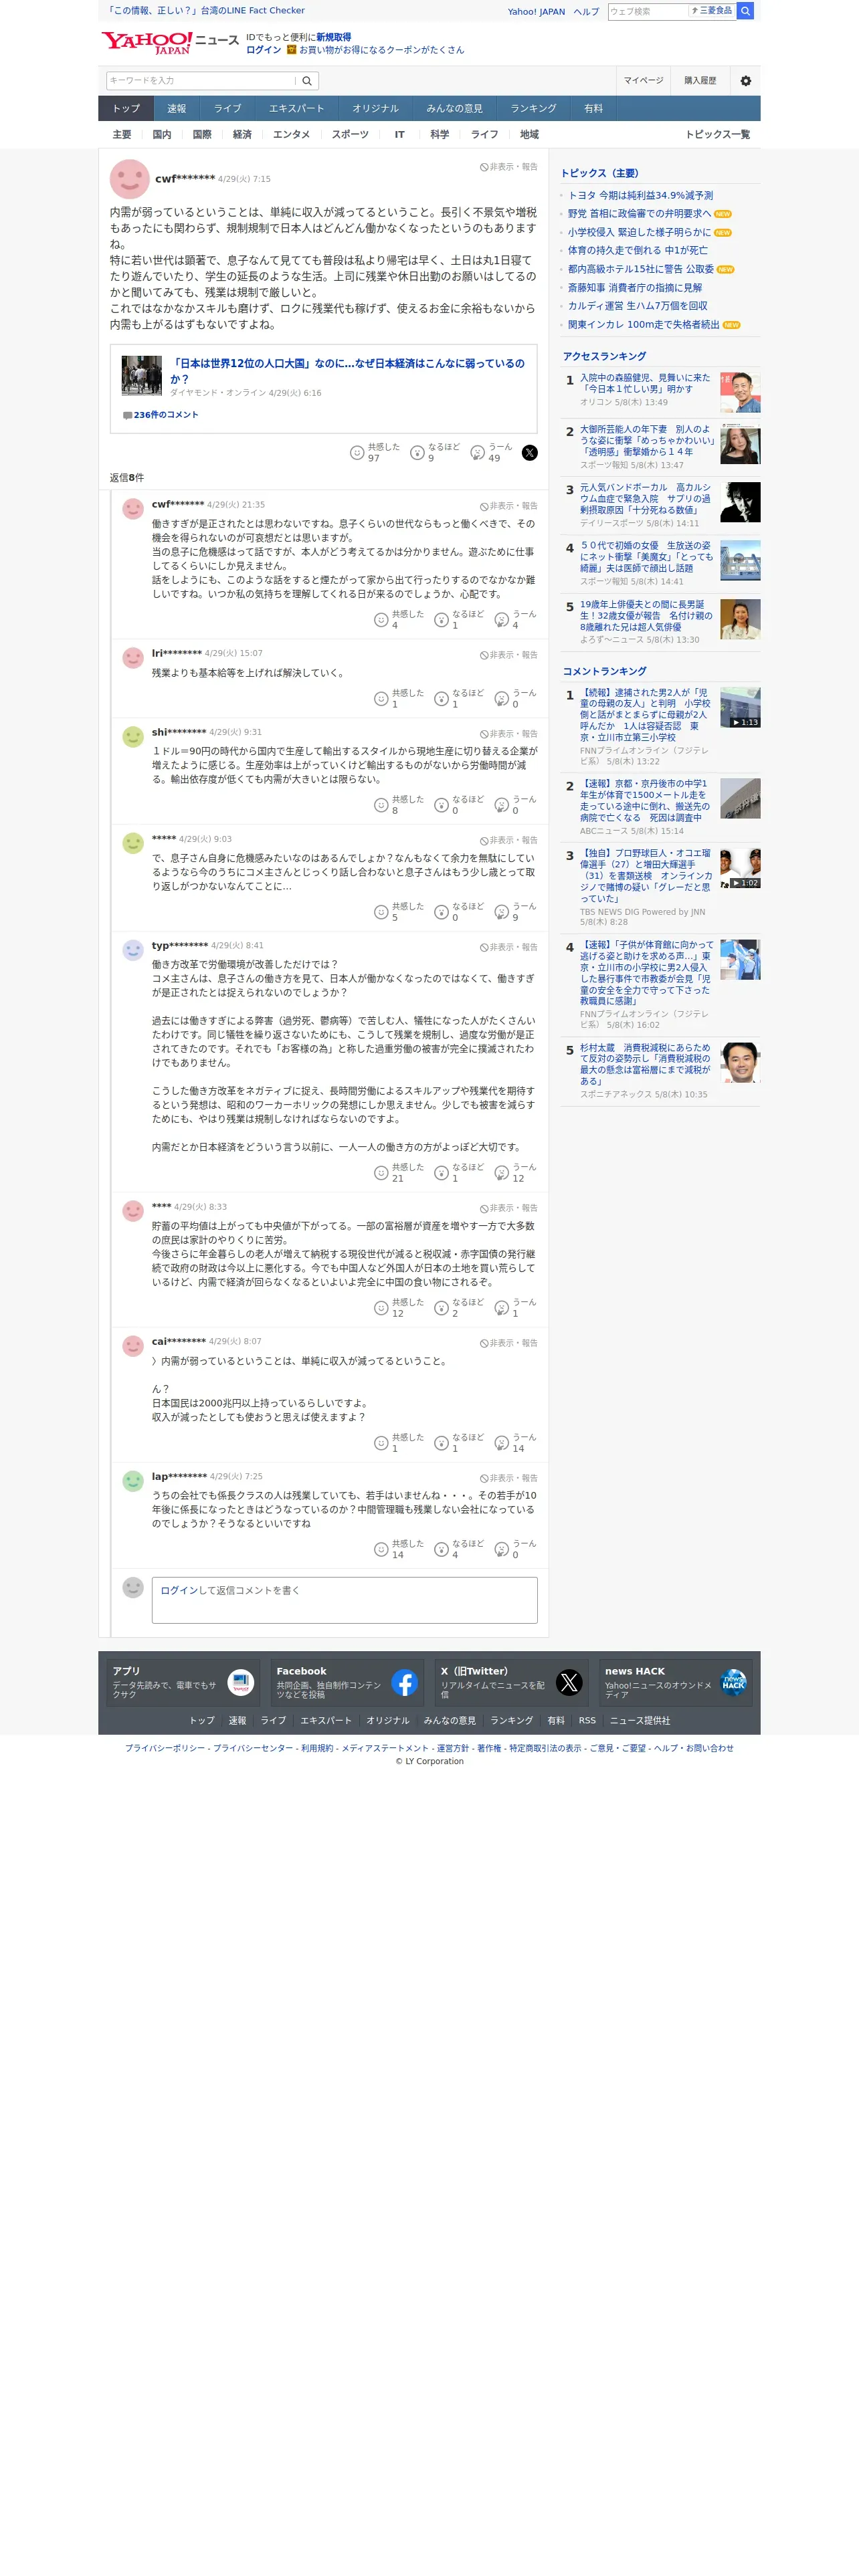The height and width of the screenshot is (2576, 859).
Task: Click the ログイン link near the logo
Action: pyautogui.click(x=264, y=50)
